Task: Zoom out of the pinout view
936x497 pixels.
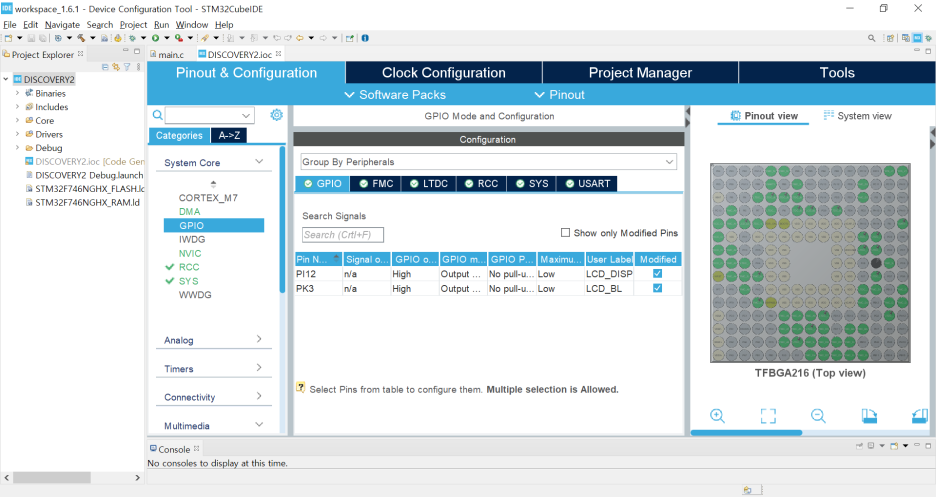Action: (818, 416)
